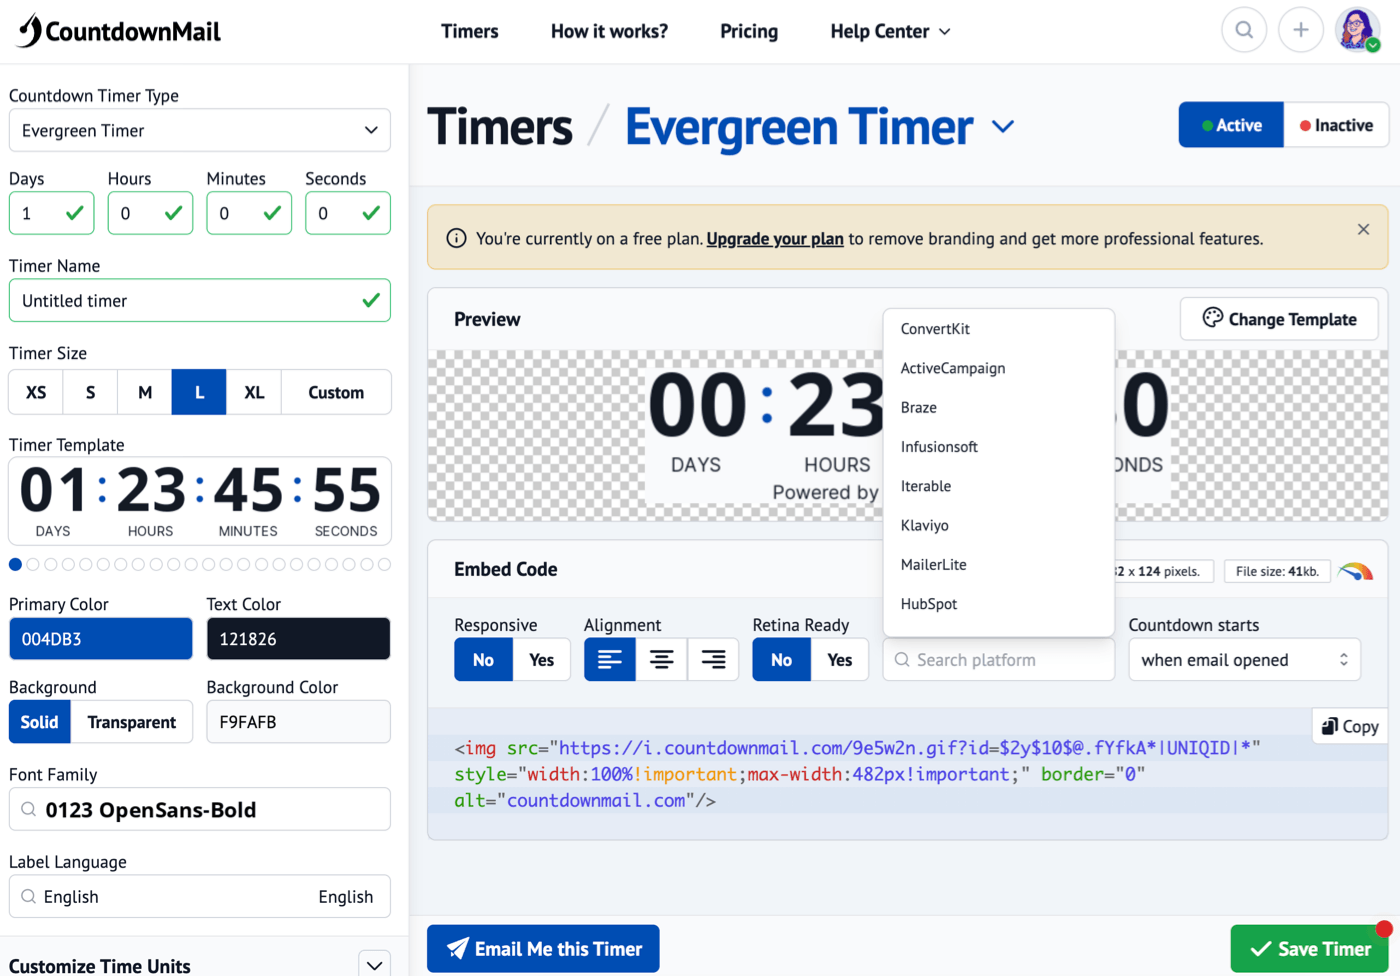
Task: Click the magnifier in Label Language field
Action: 29,896
